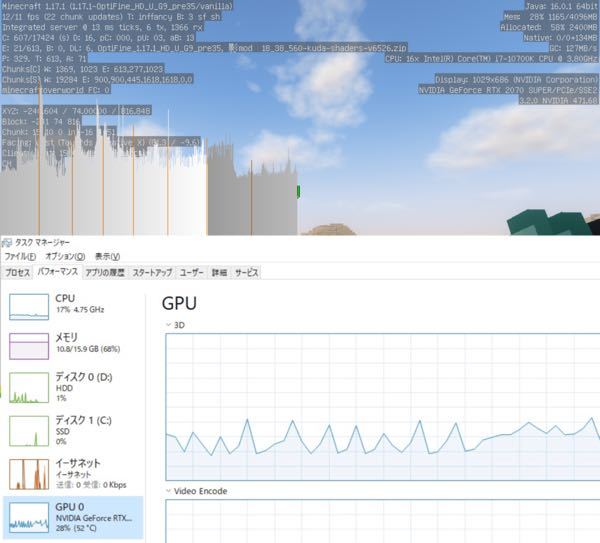Image resolution: width=600 pixels, height=543 pixels.
Task: Select the CPU mini graph thumbnail
Action: pyautogui.click(x=29, y=307)
